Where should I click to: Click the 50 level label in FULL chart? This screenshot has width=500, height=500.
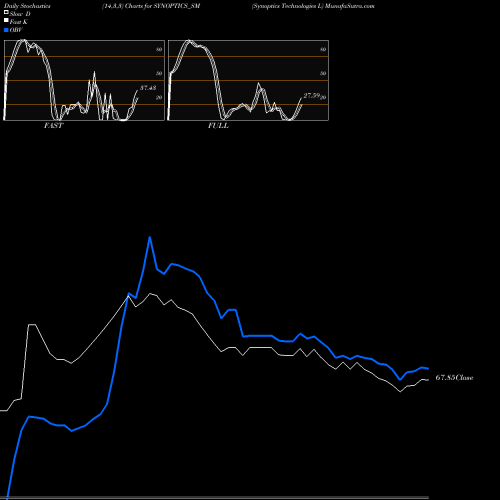pyautogui.click(x=323, y=73)
